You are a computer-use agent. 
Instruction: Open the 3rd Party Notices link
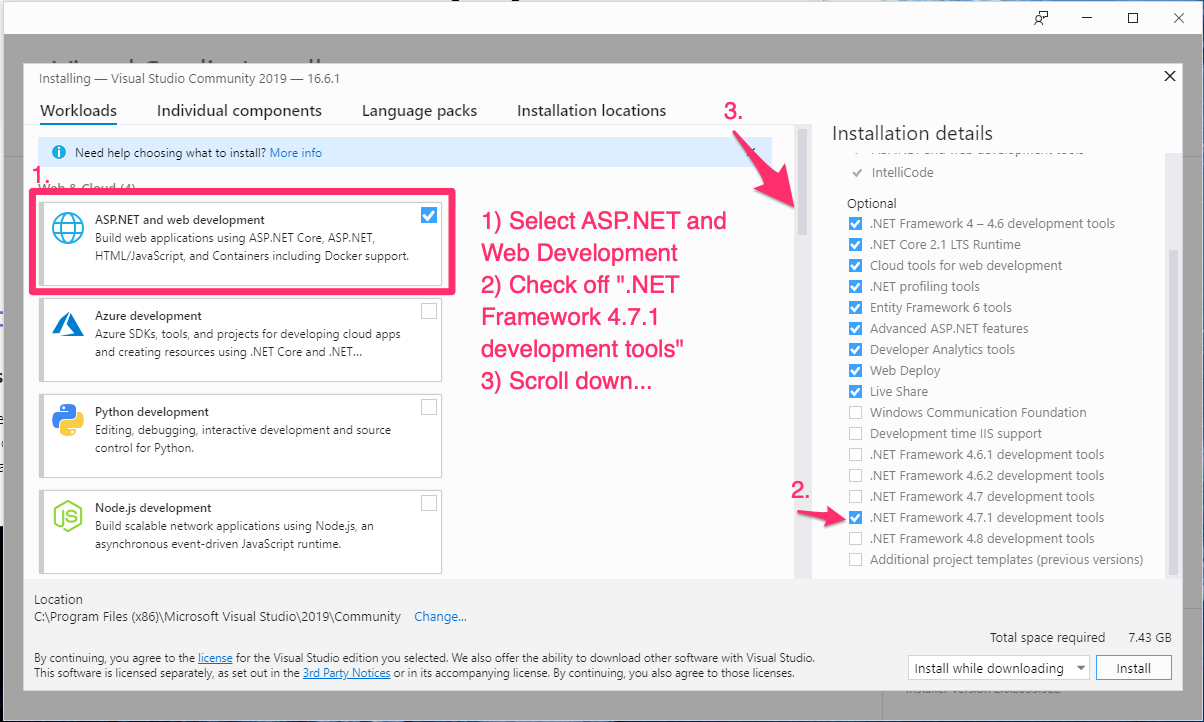(346, 673)
